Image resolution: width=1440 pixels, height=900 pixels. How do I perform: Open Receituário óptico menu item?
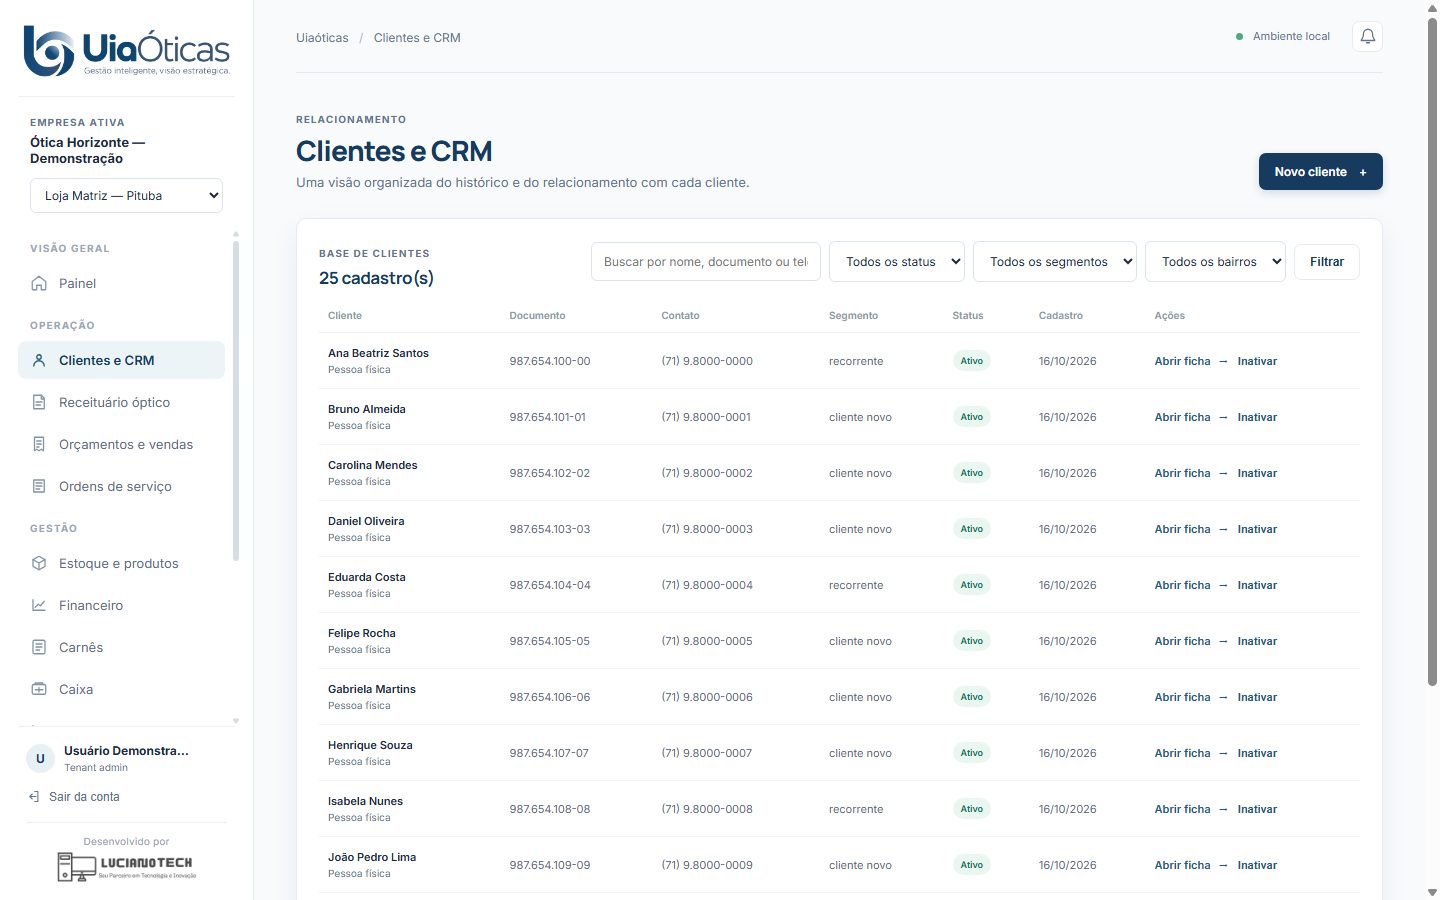tap(121, 403)
